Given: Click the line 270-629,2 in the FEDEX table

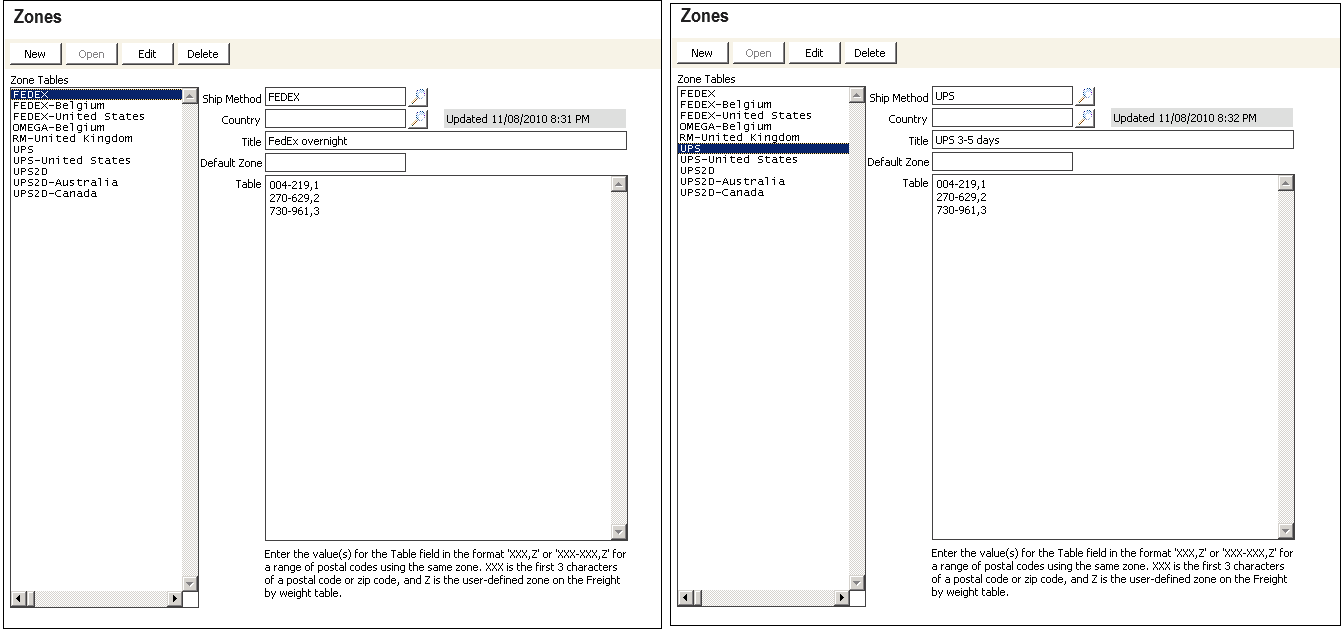Looking at the screenshot, I should pos(294,198).
